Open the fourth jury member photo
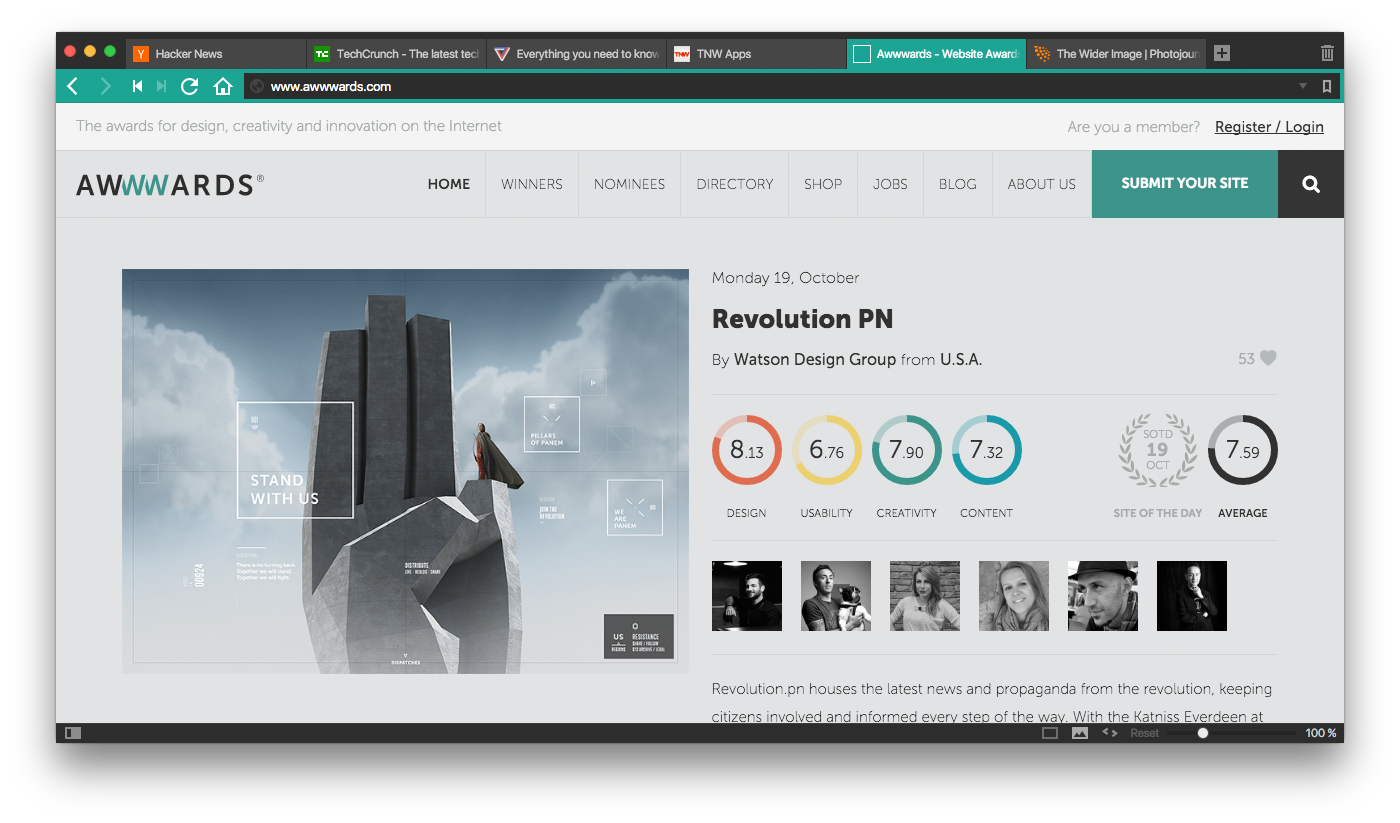Viewport: 1400px width, 823px height. click(x=1014, y=596)
